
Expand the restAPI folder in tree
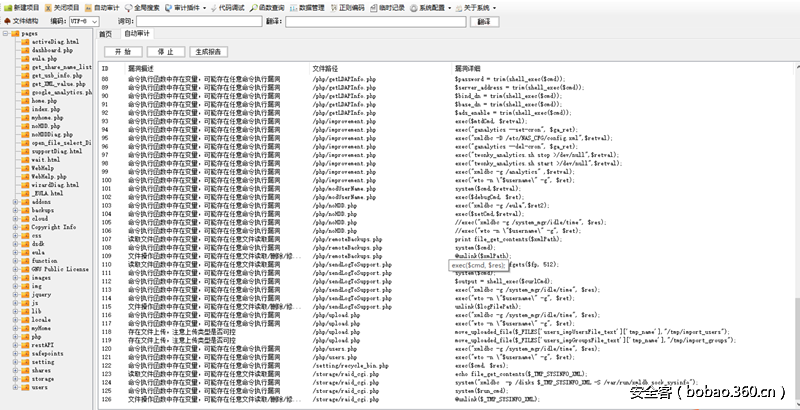point(14,343)
